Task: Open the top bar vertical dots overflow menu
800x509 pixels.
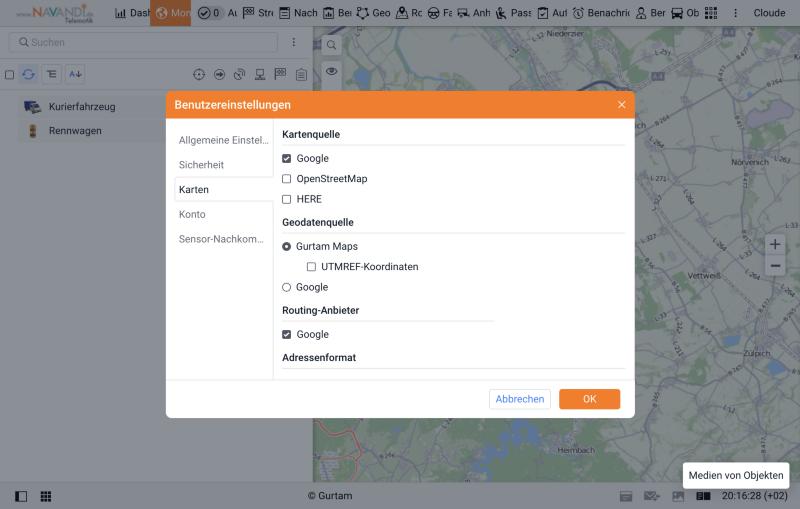Action: (735, 13)
